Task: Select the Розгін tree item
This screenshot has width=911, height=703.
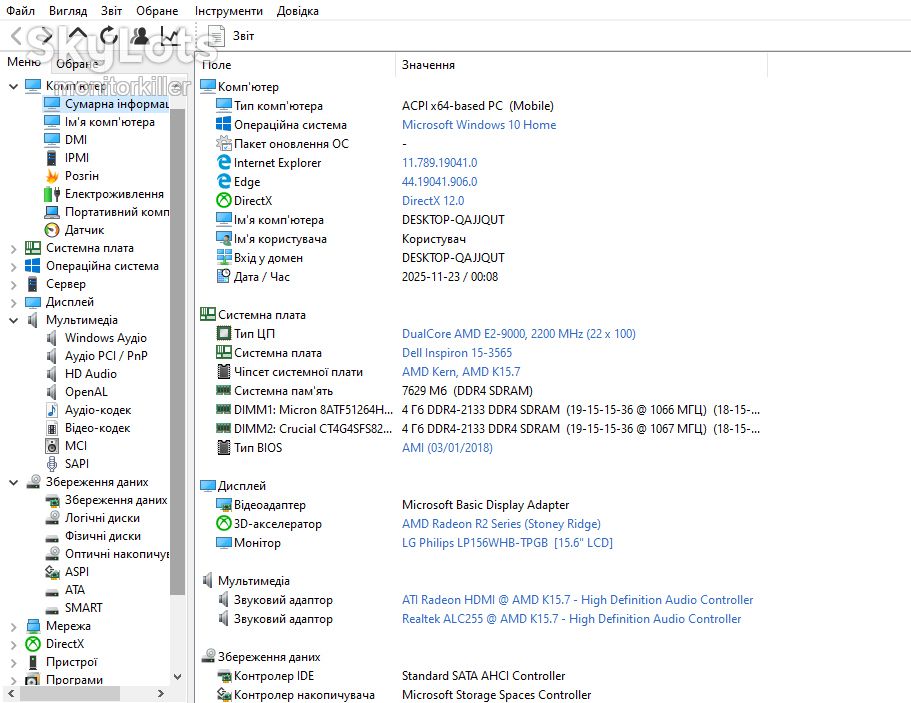Action: pos(81,175)
